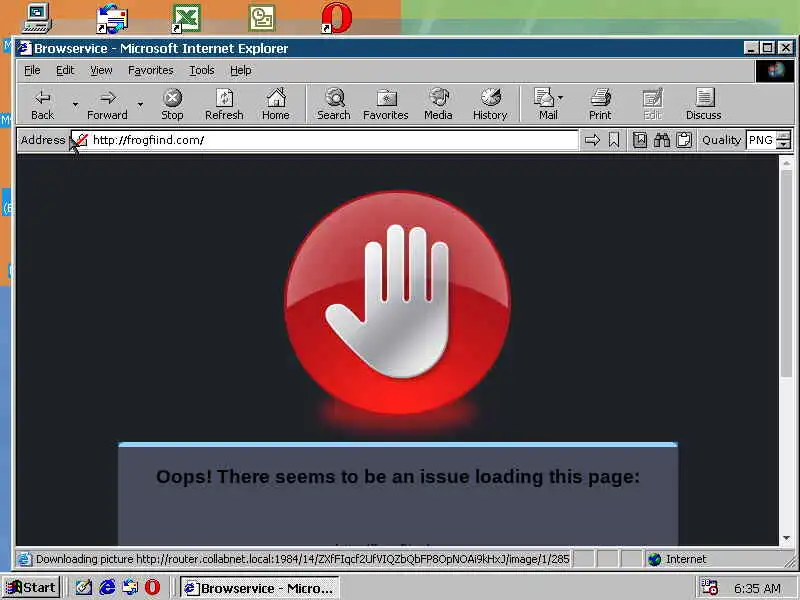
Task: Decrease Quality with the spinner down arrow
Action: [784, 144]
